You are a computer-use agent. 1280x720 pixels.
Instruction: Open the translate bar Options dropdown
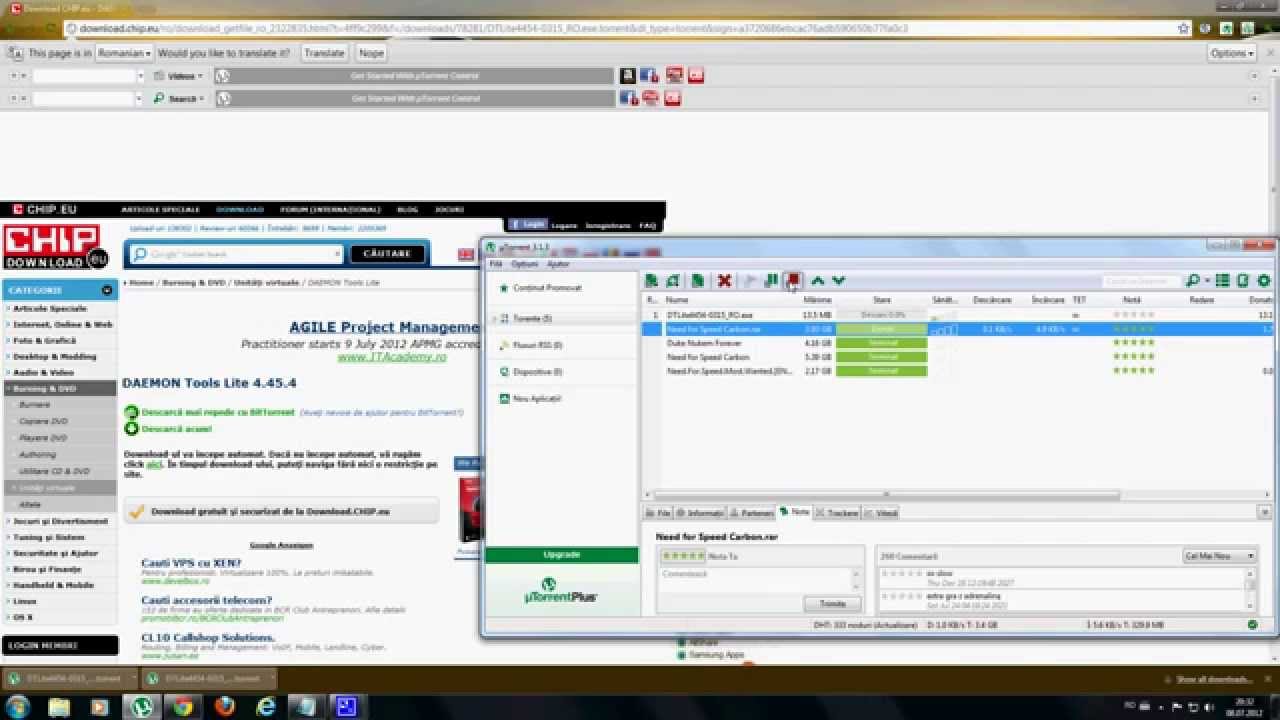(1232, 53)
